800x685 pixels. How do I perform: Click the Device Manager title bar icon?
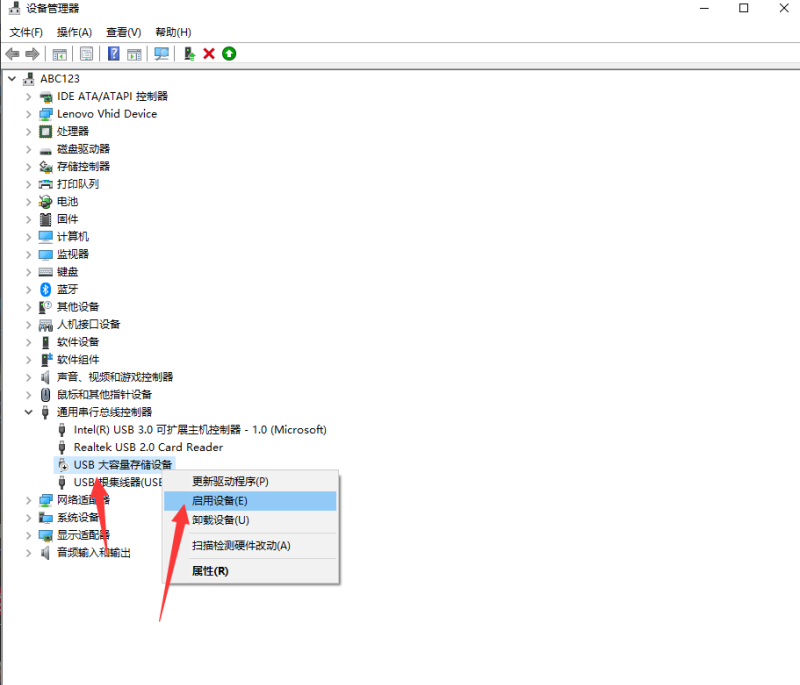(x=14, y=8)
